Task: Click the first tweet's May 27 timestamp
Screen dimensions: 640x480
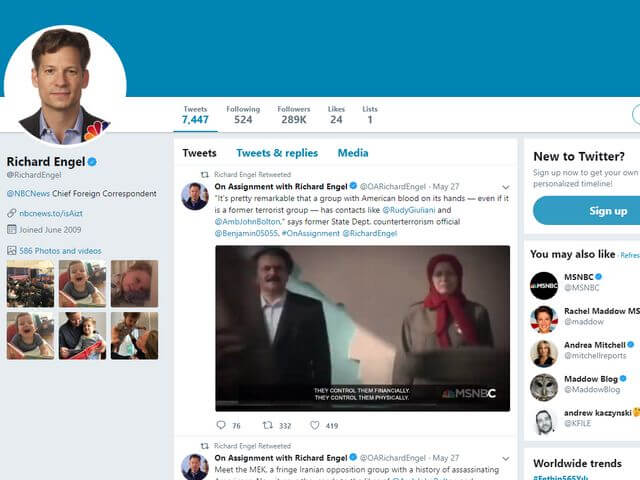Action: tap(446, 187)
